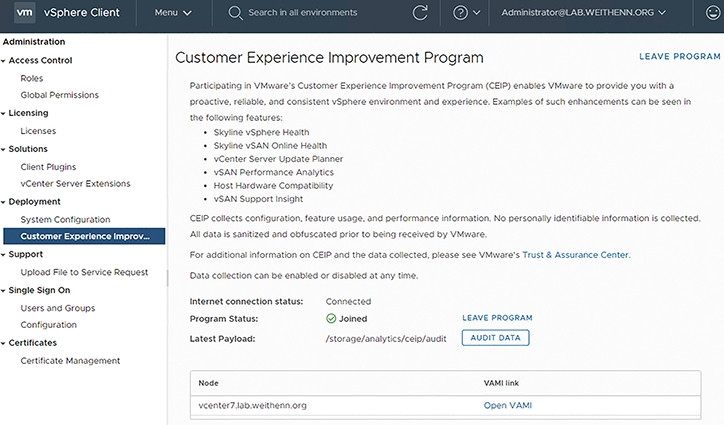Click the /storage/analytics/ceip/audit payload path
Viewport: 724px width, 425px height.
tap(386, 339)
